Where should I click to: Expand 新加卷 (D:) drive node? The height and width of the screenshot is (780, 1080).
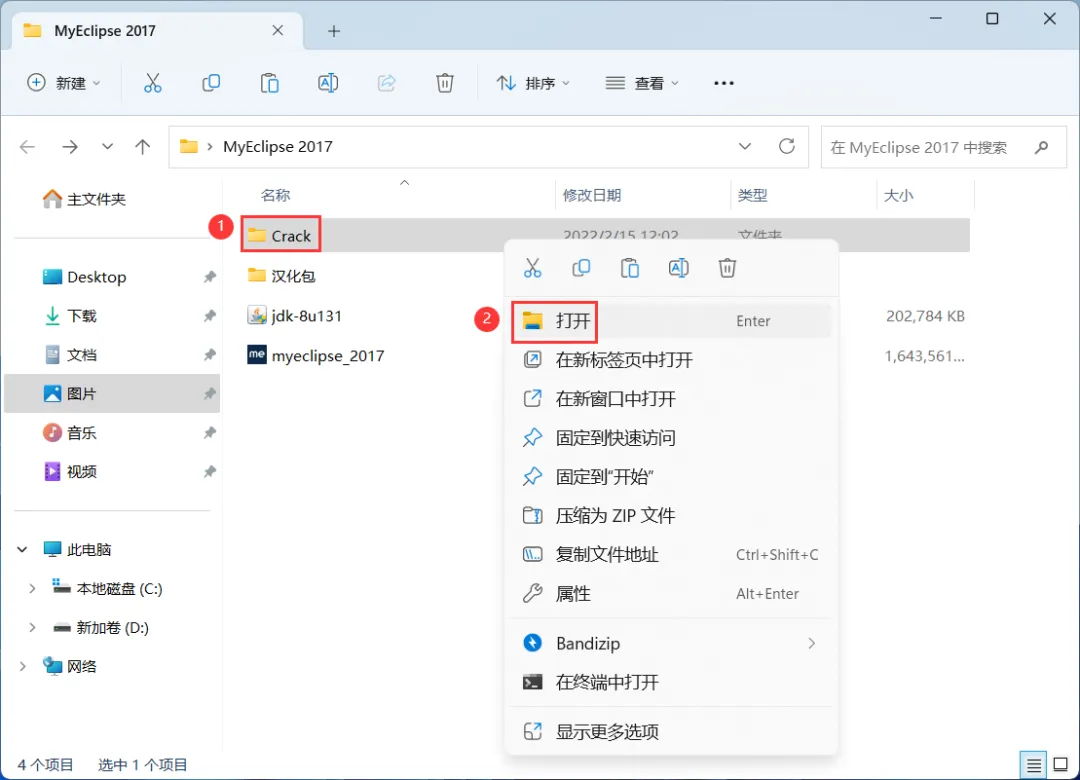32,628
